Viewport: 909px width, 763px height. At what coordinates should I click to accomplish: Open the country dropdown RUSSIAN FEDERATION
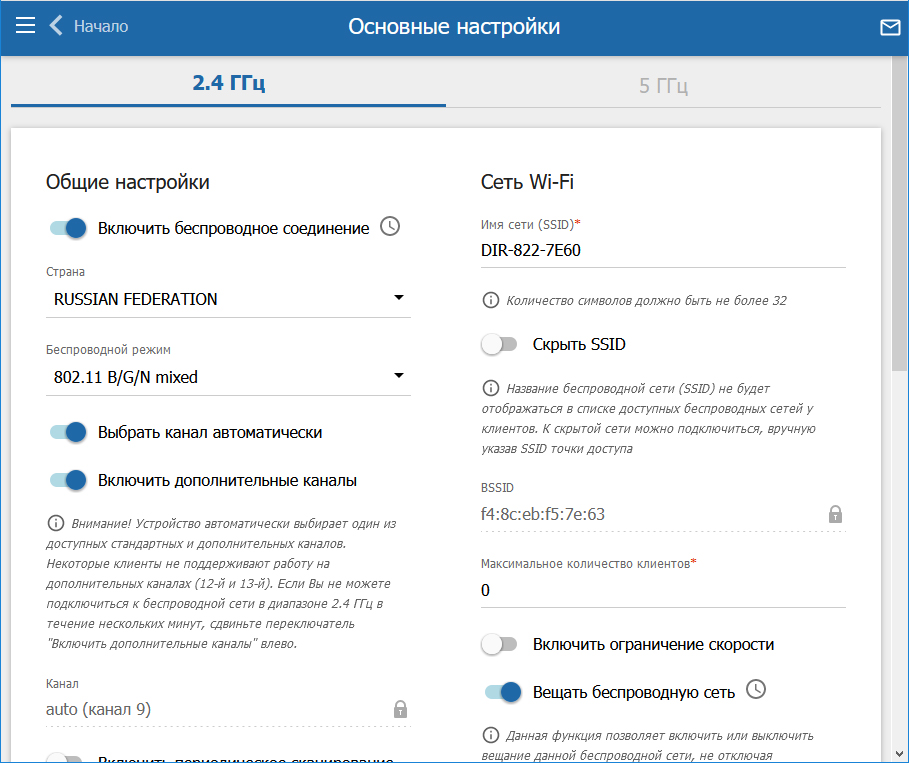click(228, 298)
